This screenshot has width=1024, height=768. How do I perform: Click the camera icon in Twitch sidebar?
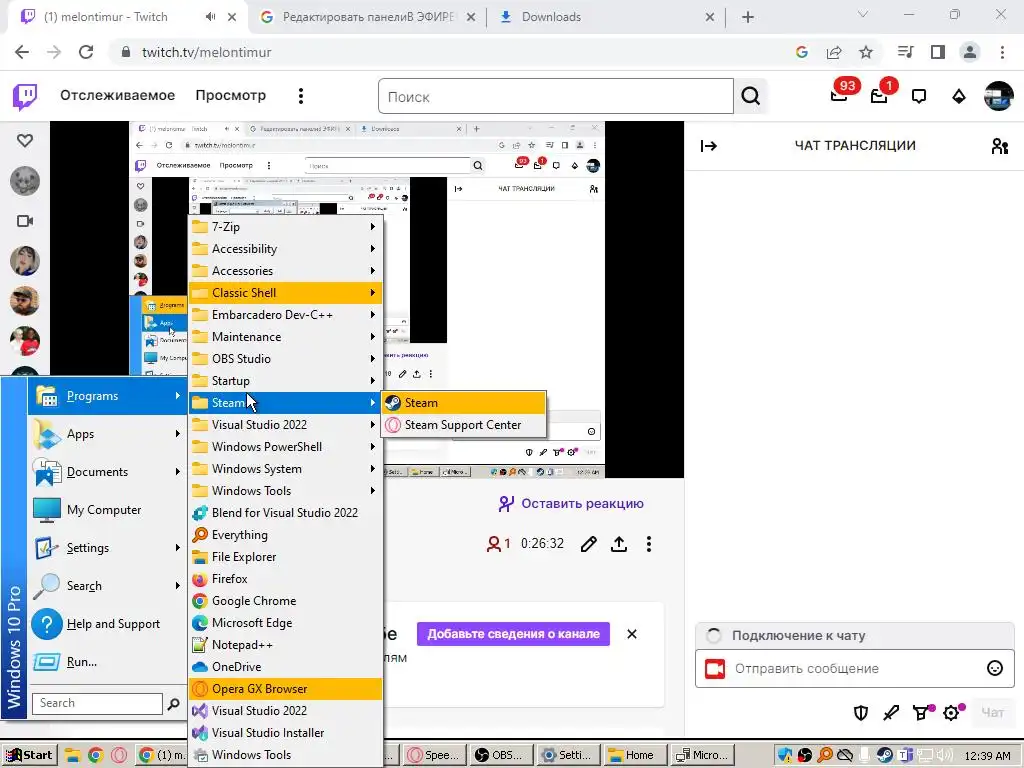coord(25,221)
